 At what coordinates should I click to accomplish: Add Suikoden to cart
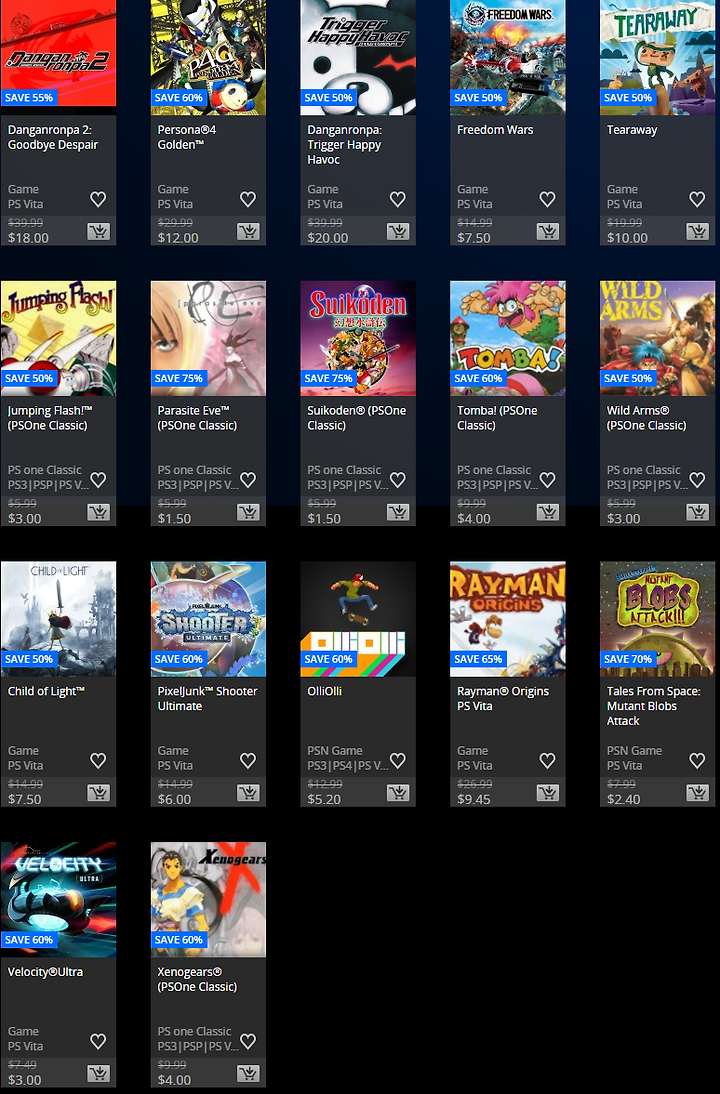398,512
